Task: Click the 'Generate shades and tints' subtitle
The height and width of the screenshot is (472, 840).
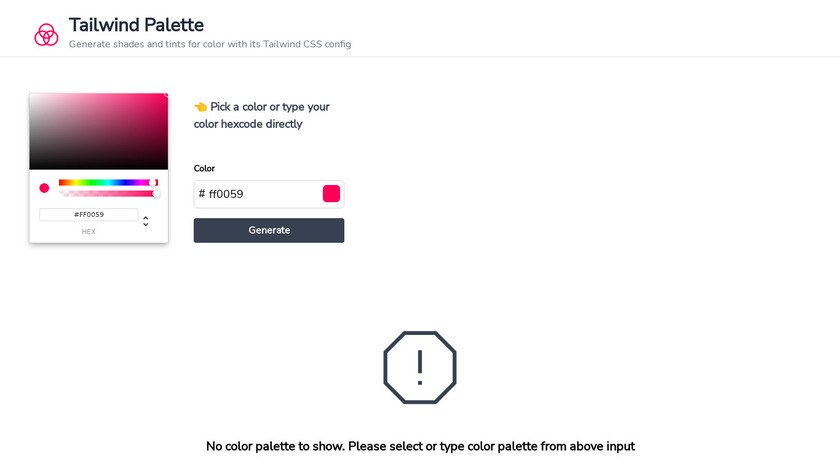Action: click(x=210, y=44)
